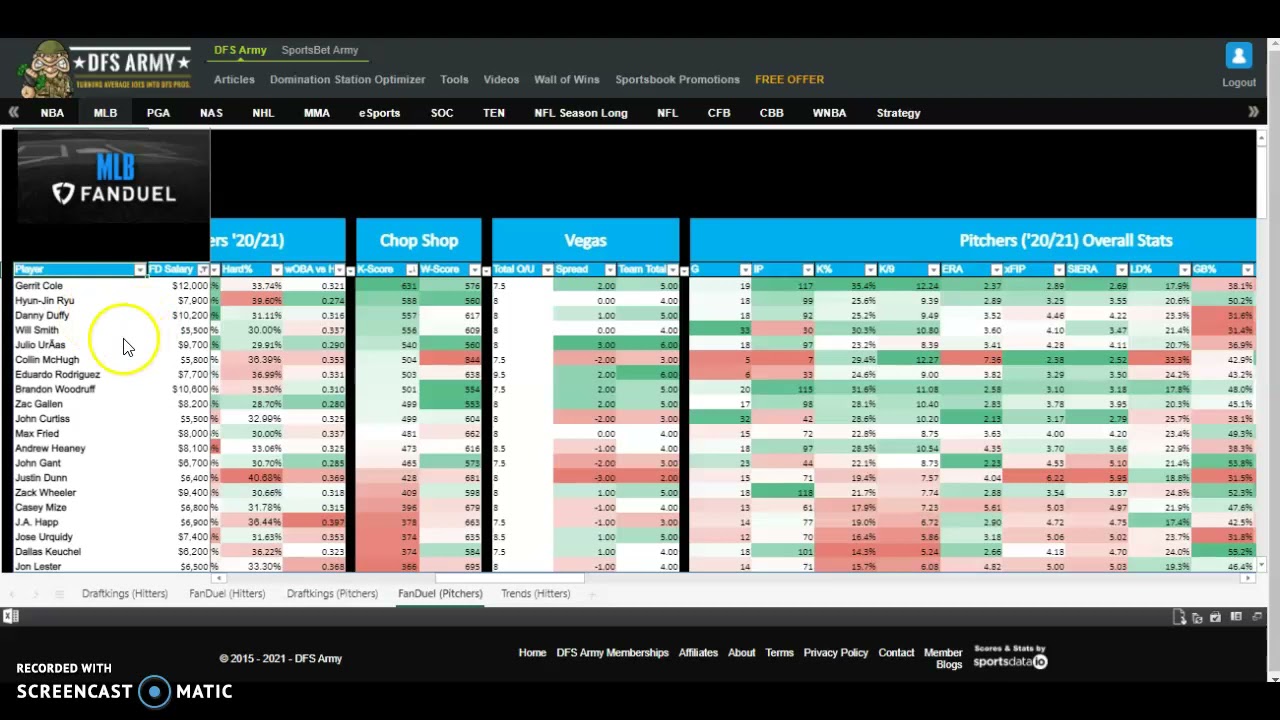Switch to Draftkings (Pitchers) sheet tab
1280x720 pixels.
332,594
